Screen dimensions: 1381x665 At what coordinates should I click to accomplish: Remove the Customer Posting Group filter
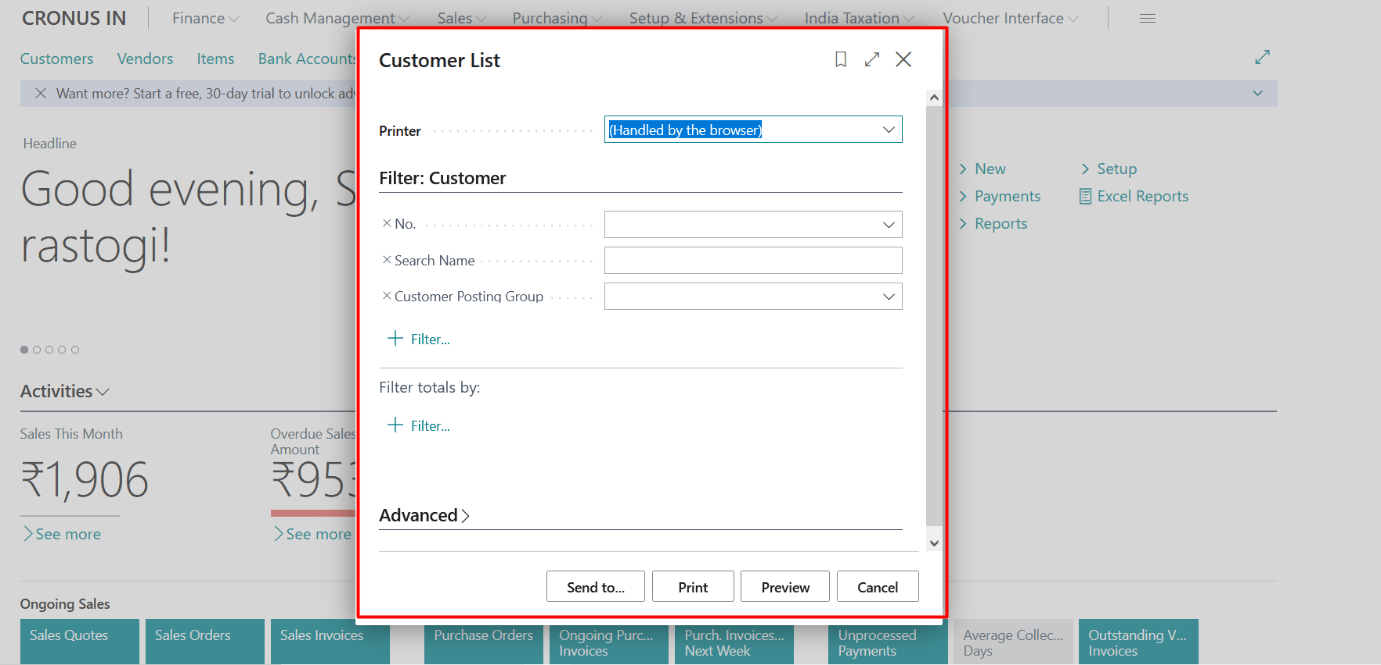388,296
